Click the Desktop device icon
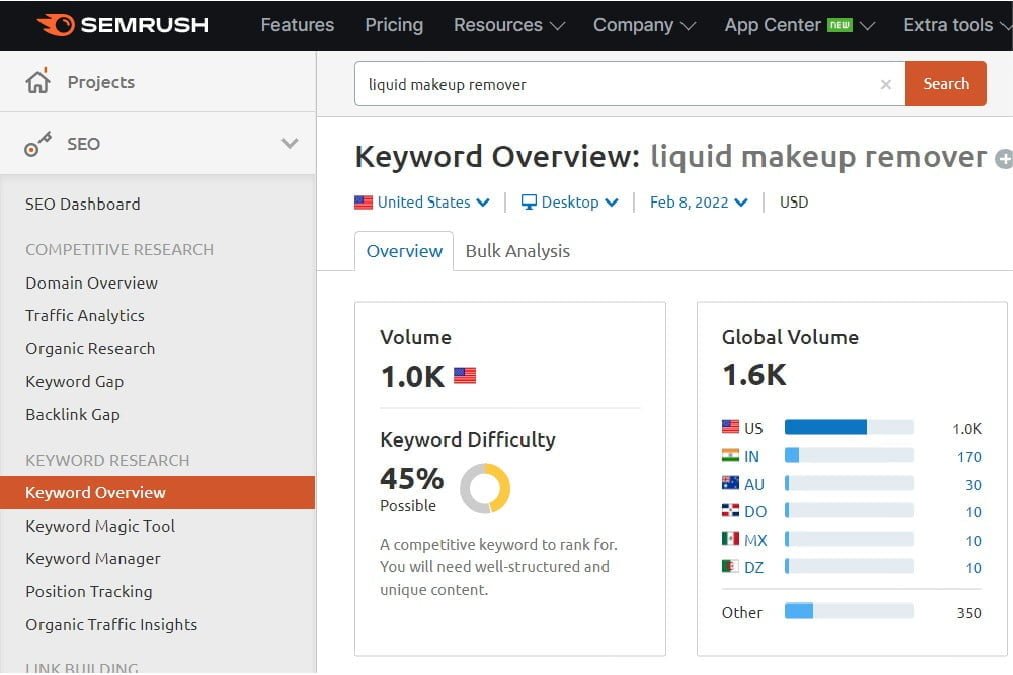 (528, 202)
